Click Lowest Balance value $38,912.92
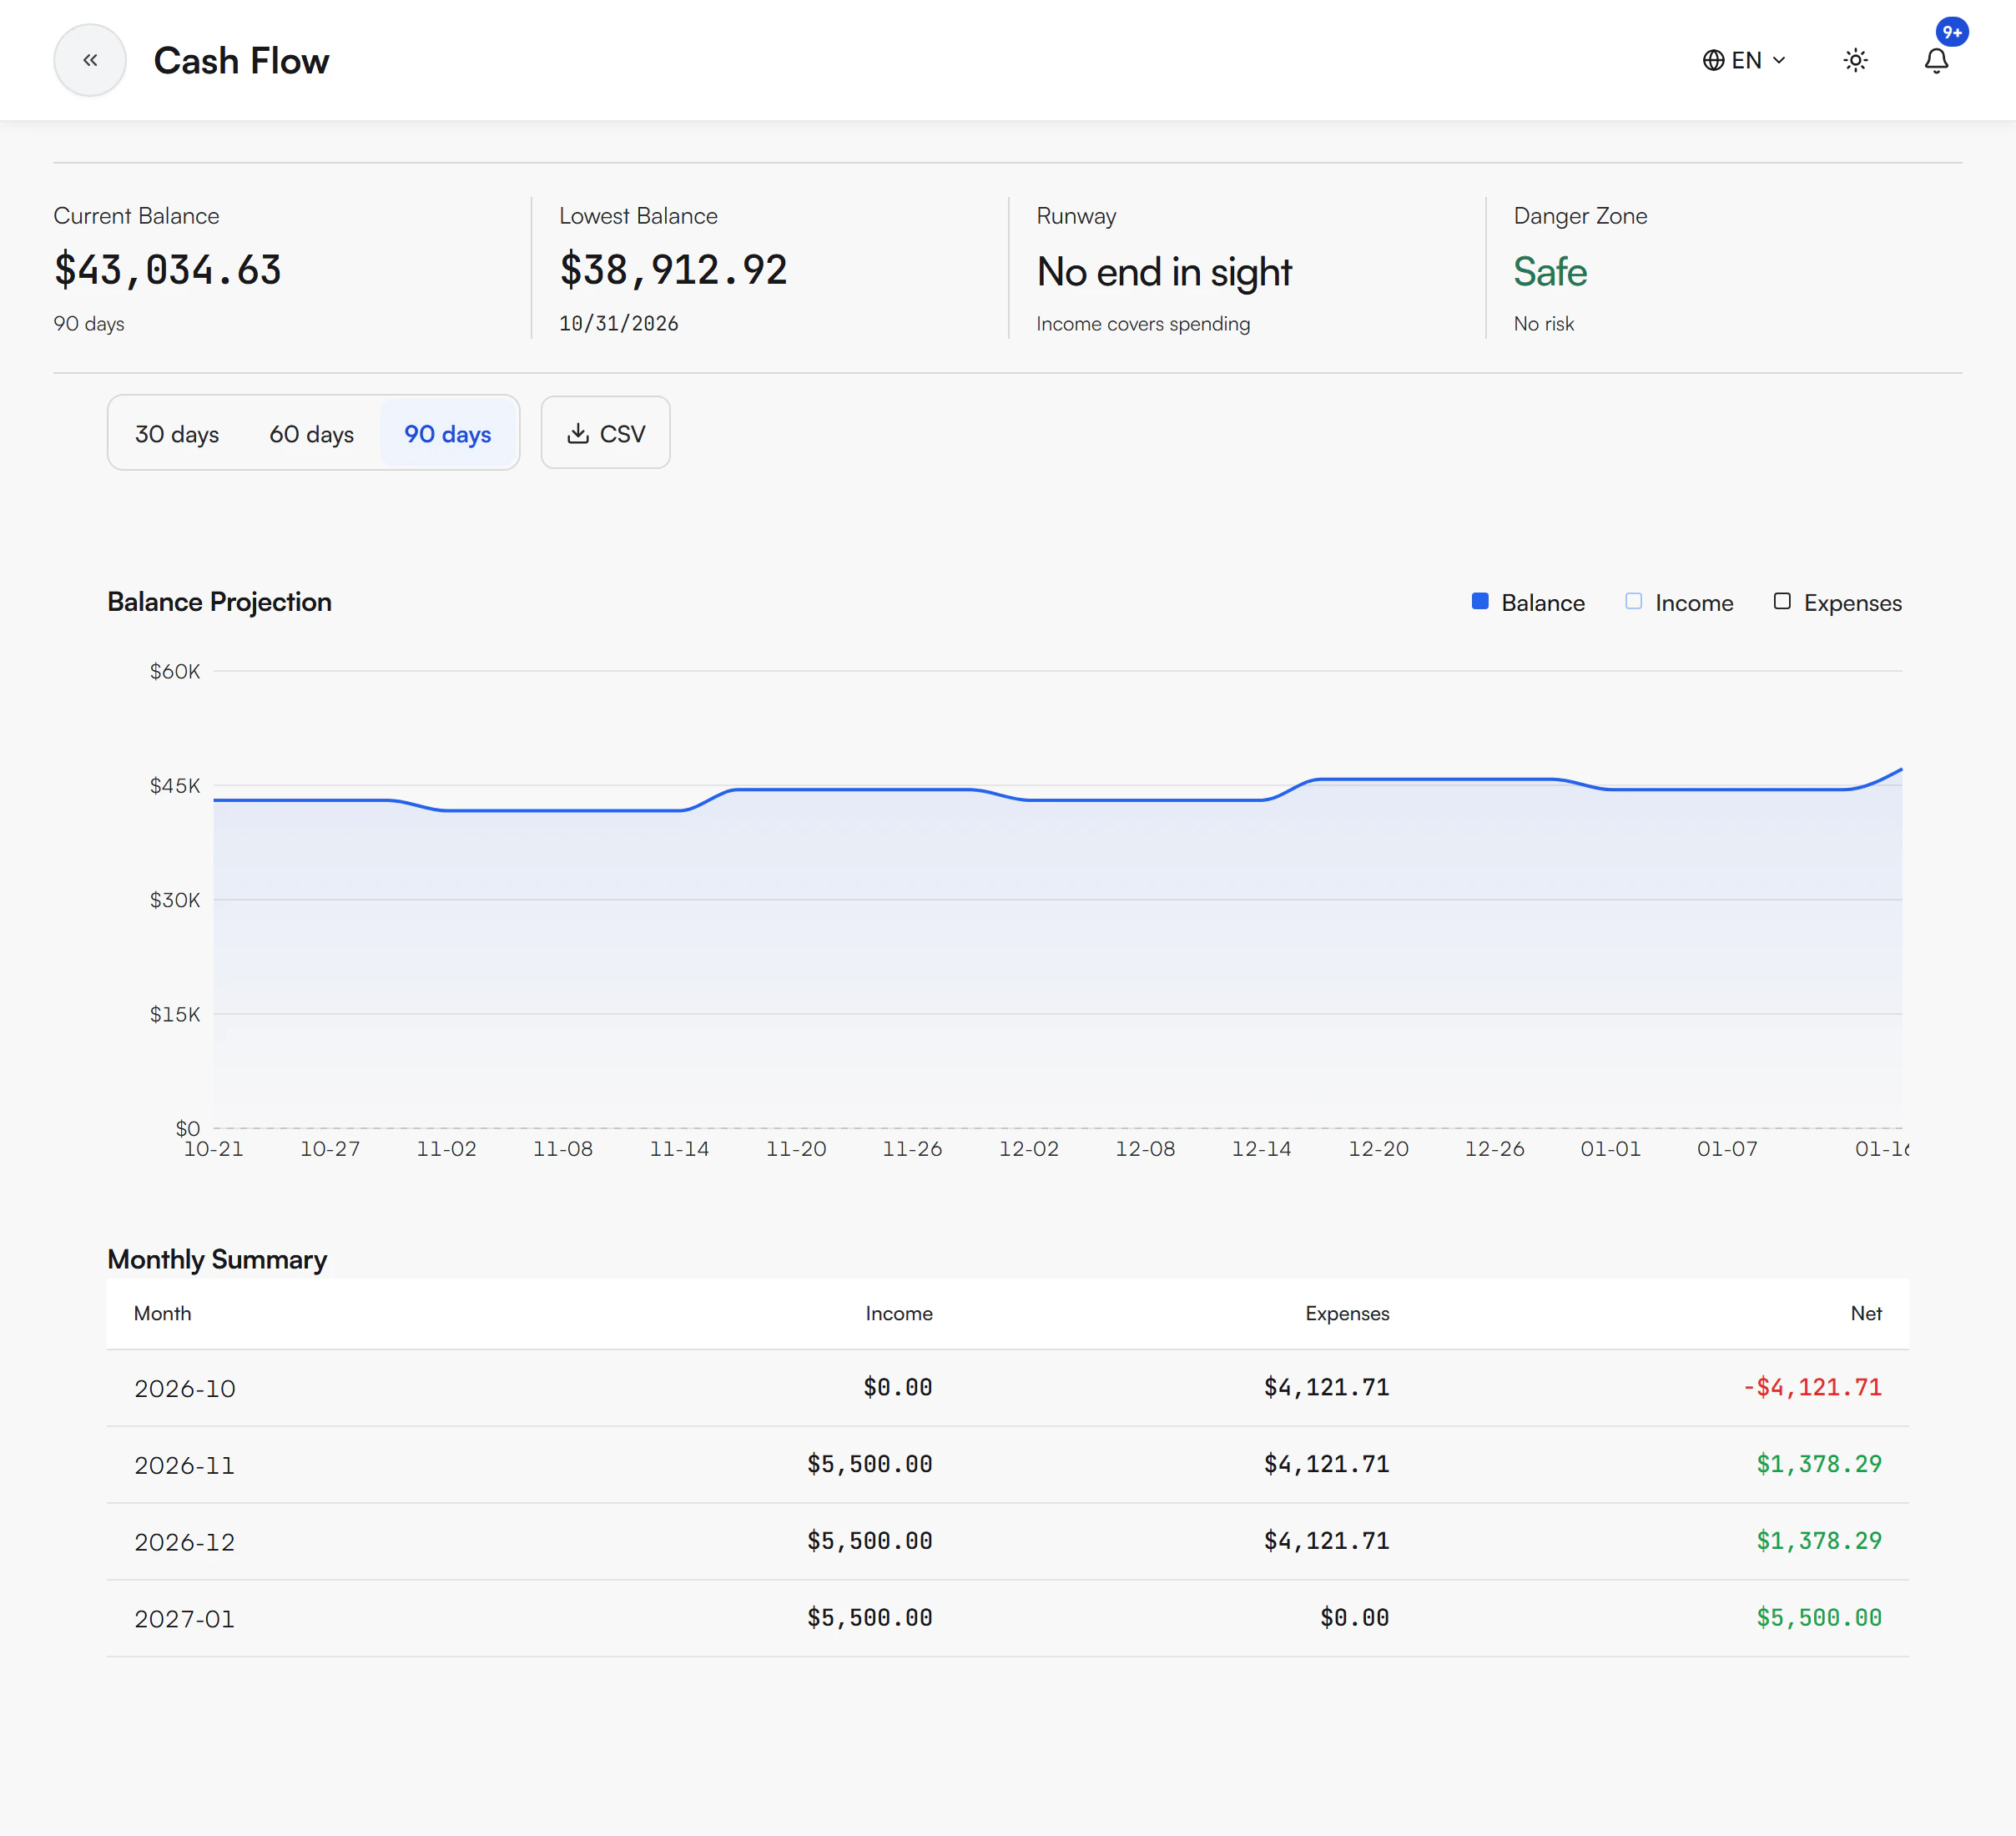The image size is (2016, 1836). coord(673,270)
